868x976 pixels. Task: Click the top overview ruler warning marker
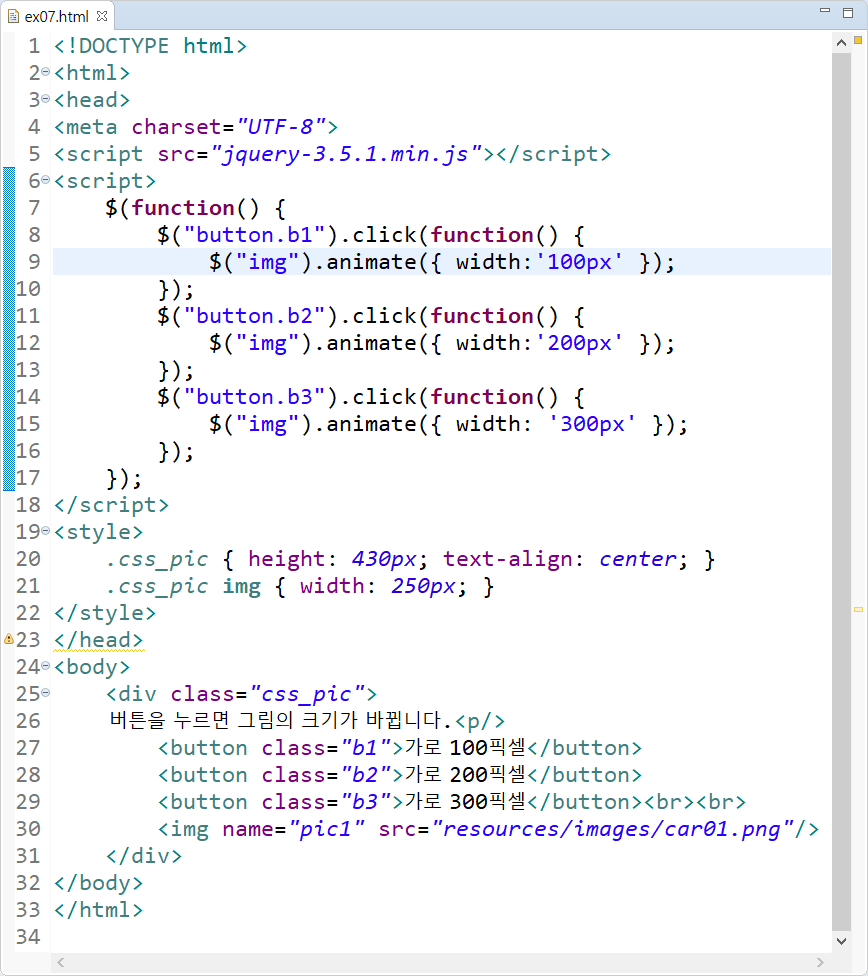click(x=858, y=40)
